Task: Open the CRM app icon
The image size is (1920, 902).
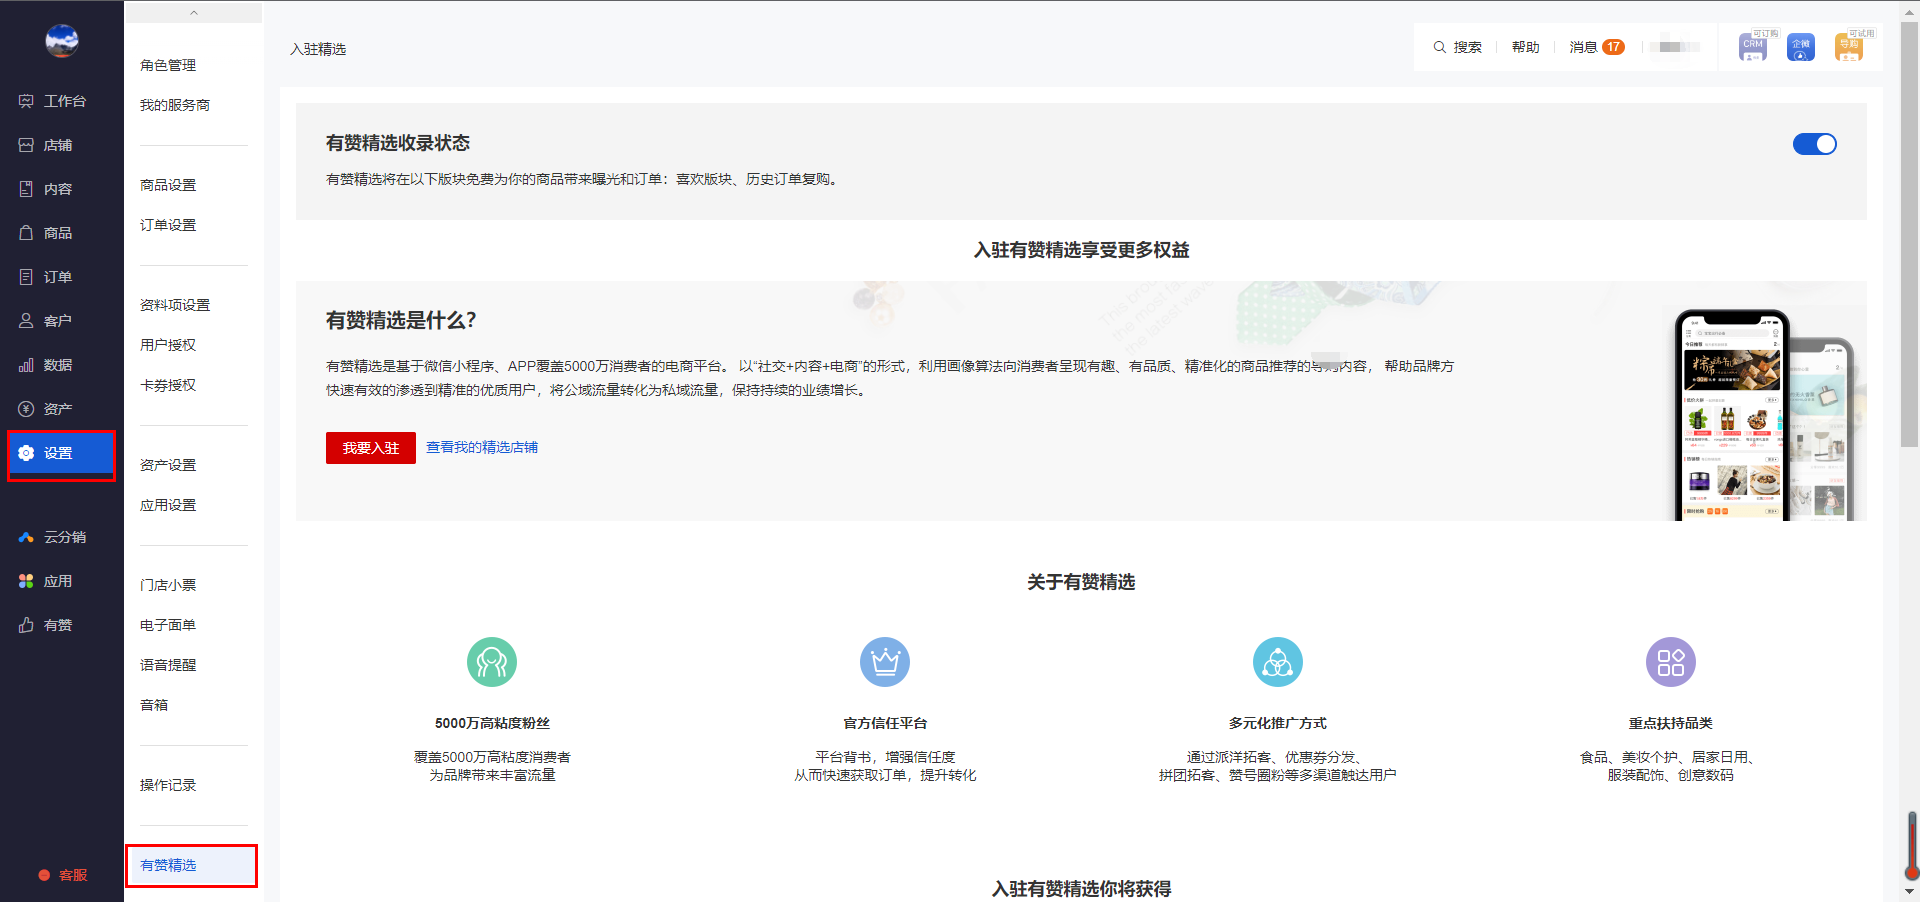Action: 1752,47
